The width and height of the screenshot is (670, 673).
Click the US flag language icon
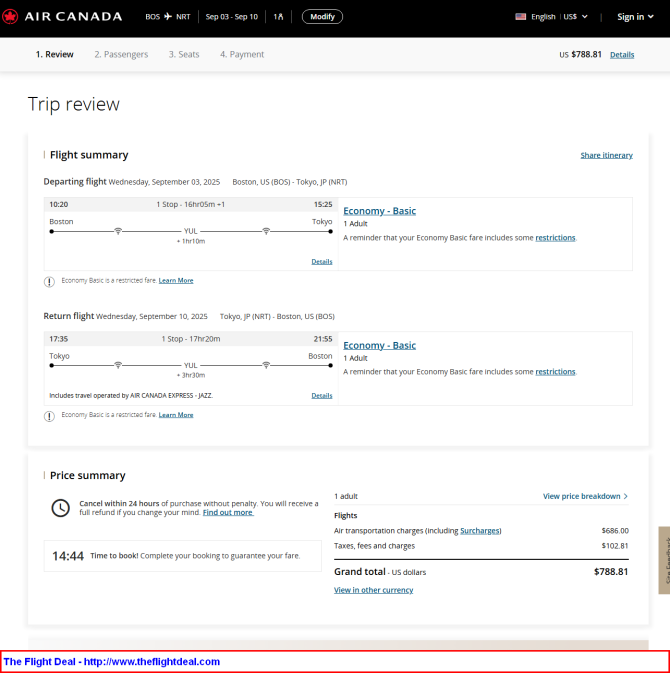[x=520, y=17]
